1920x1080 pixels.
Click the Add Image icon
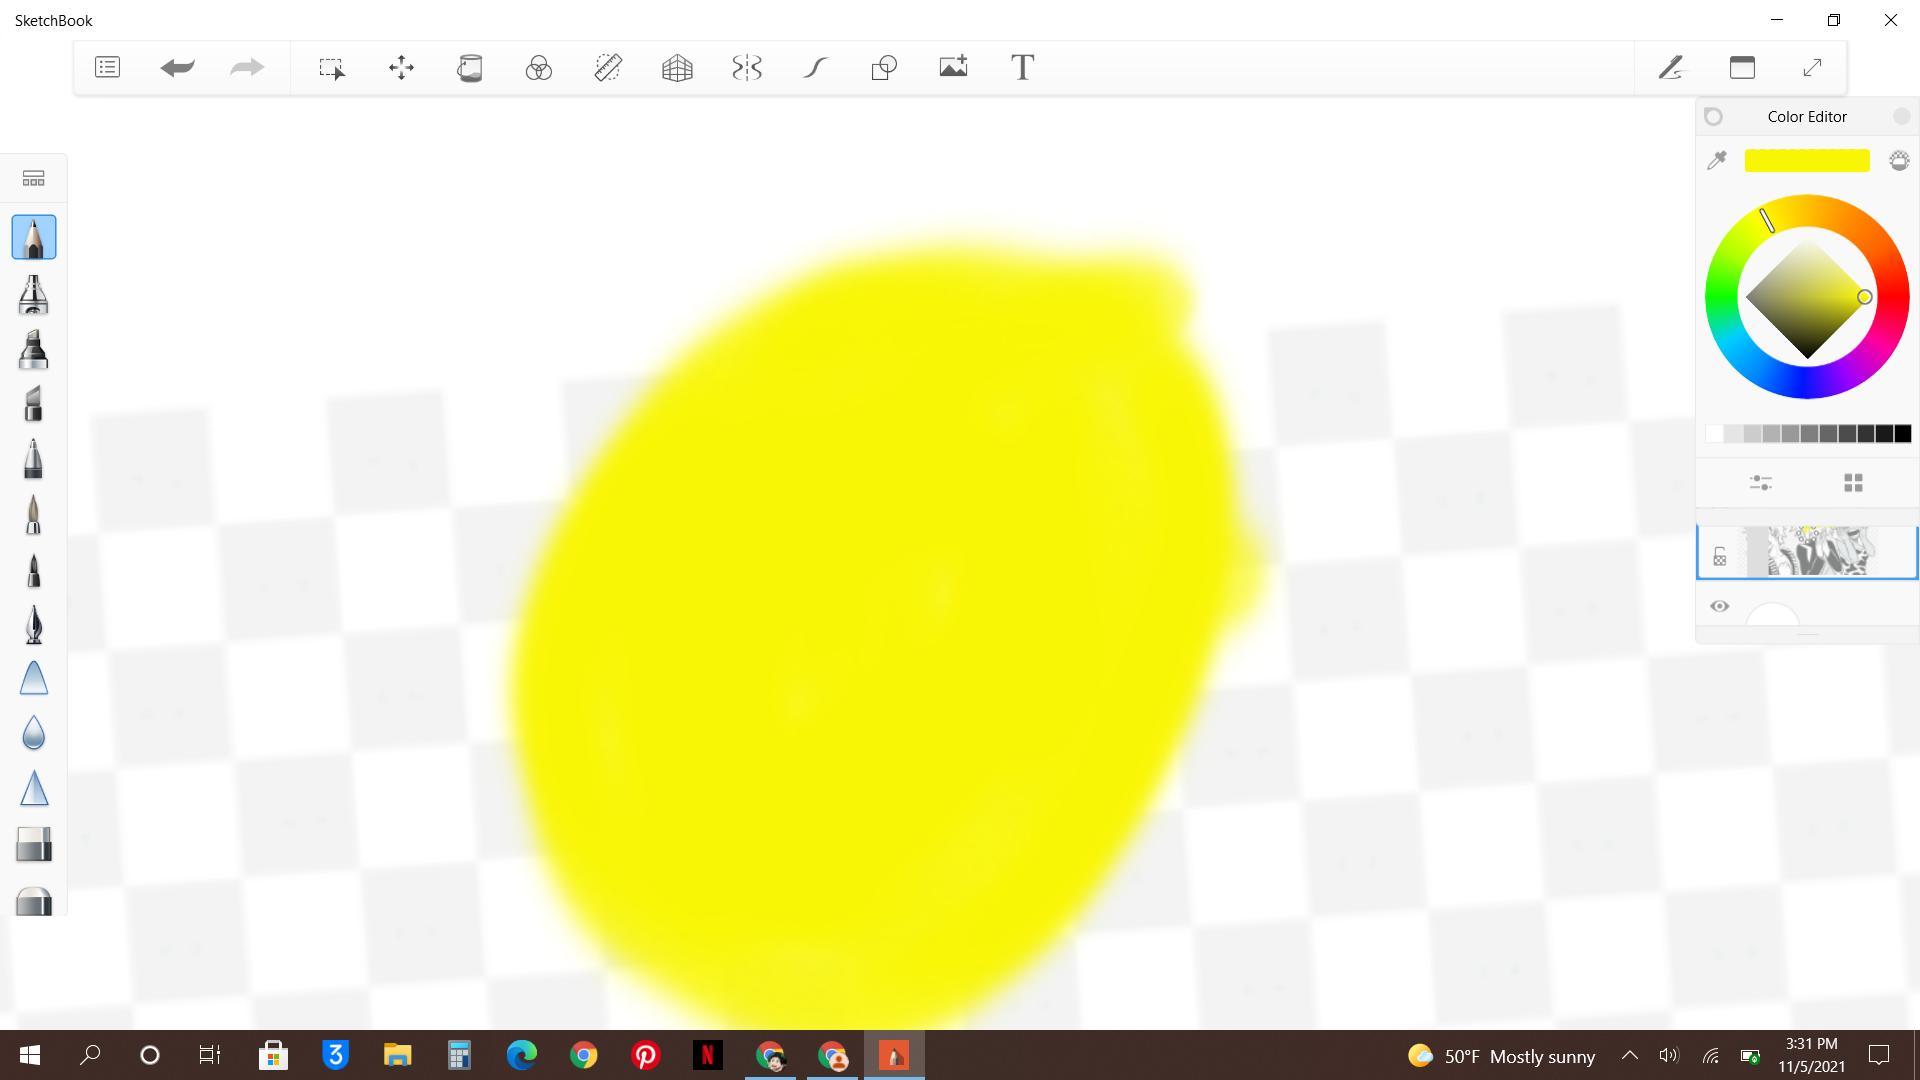click(x=953, y=68)
